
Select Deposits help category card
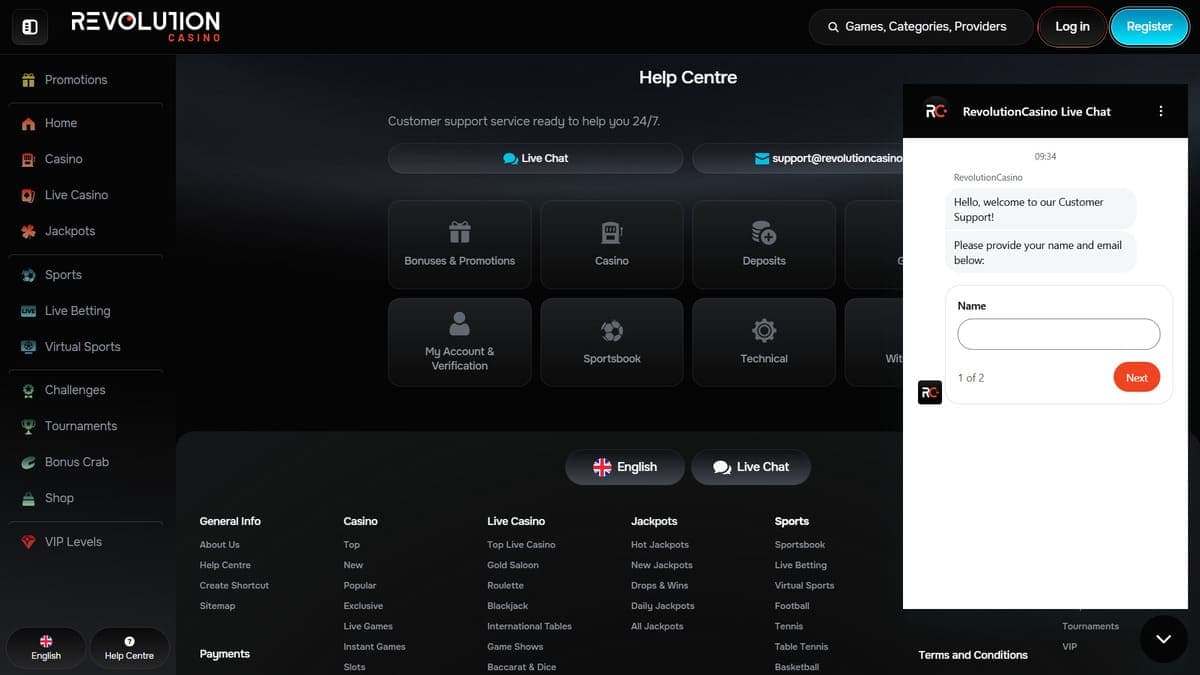pyautogui.click(x=764, y=245)
